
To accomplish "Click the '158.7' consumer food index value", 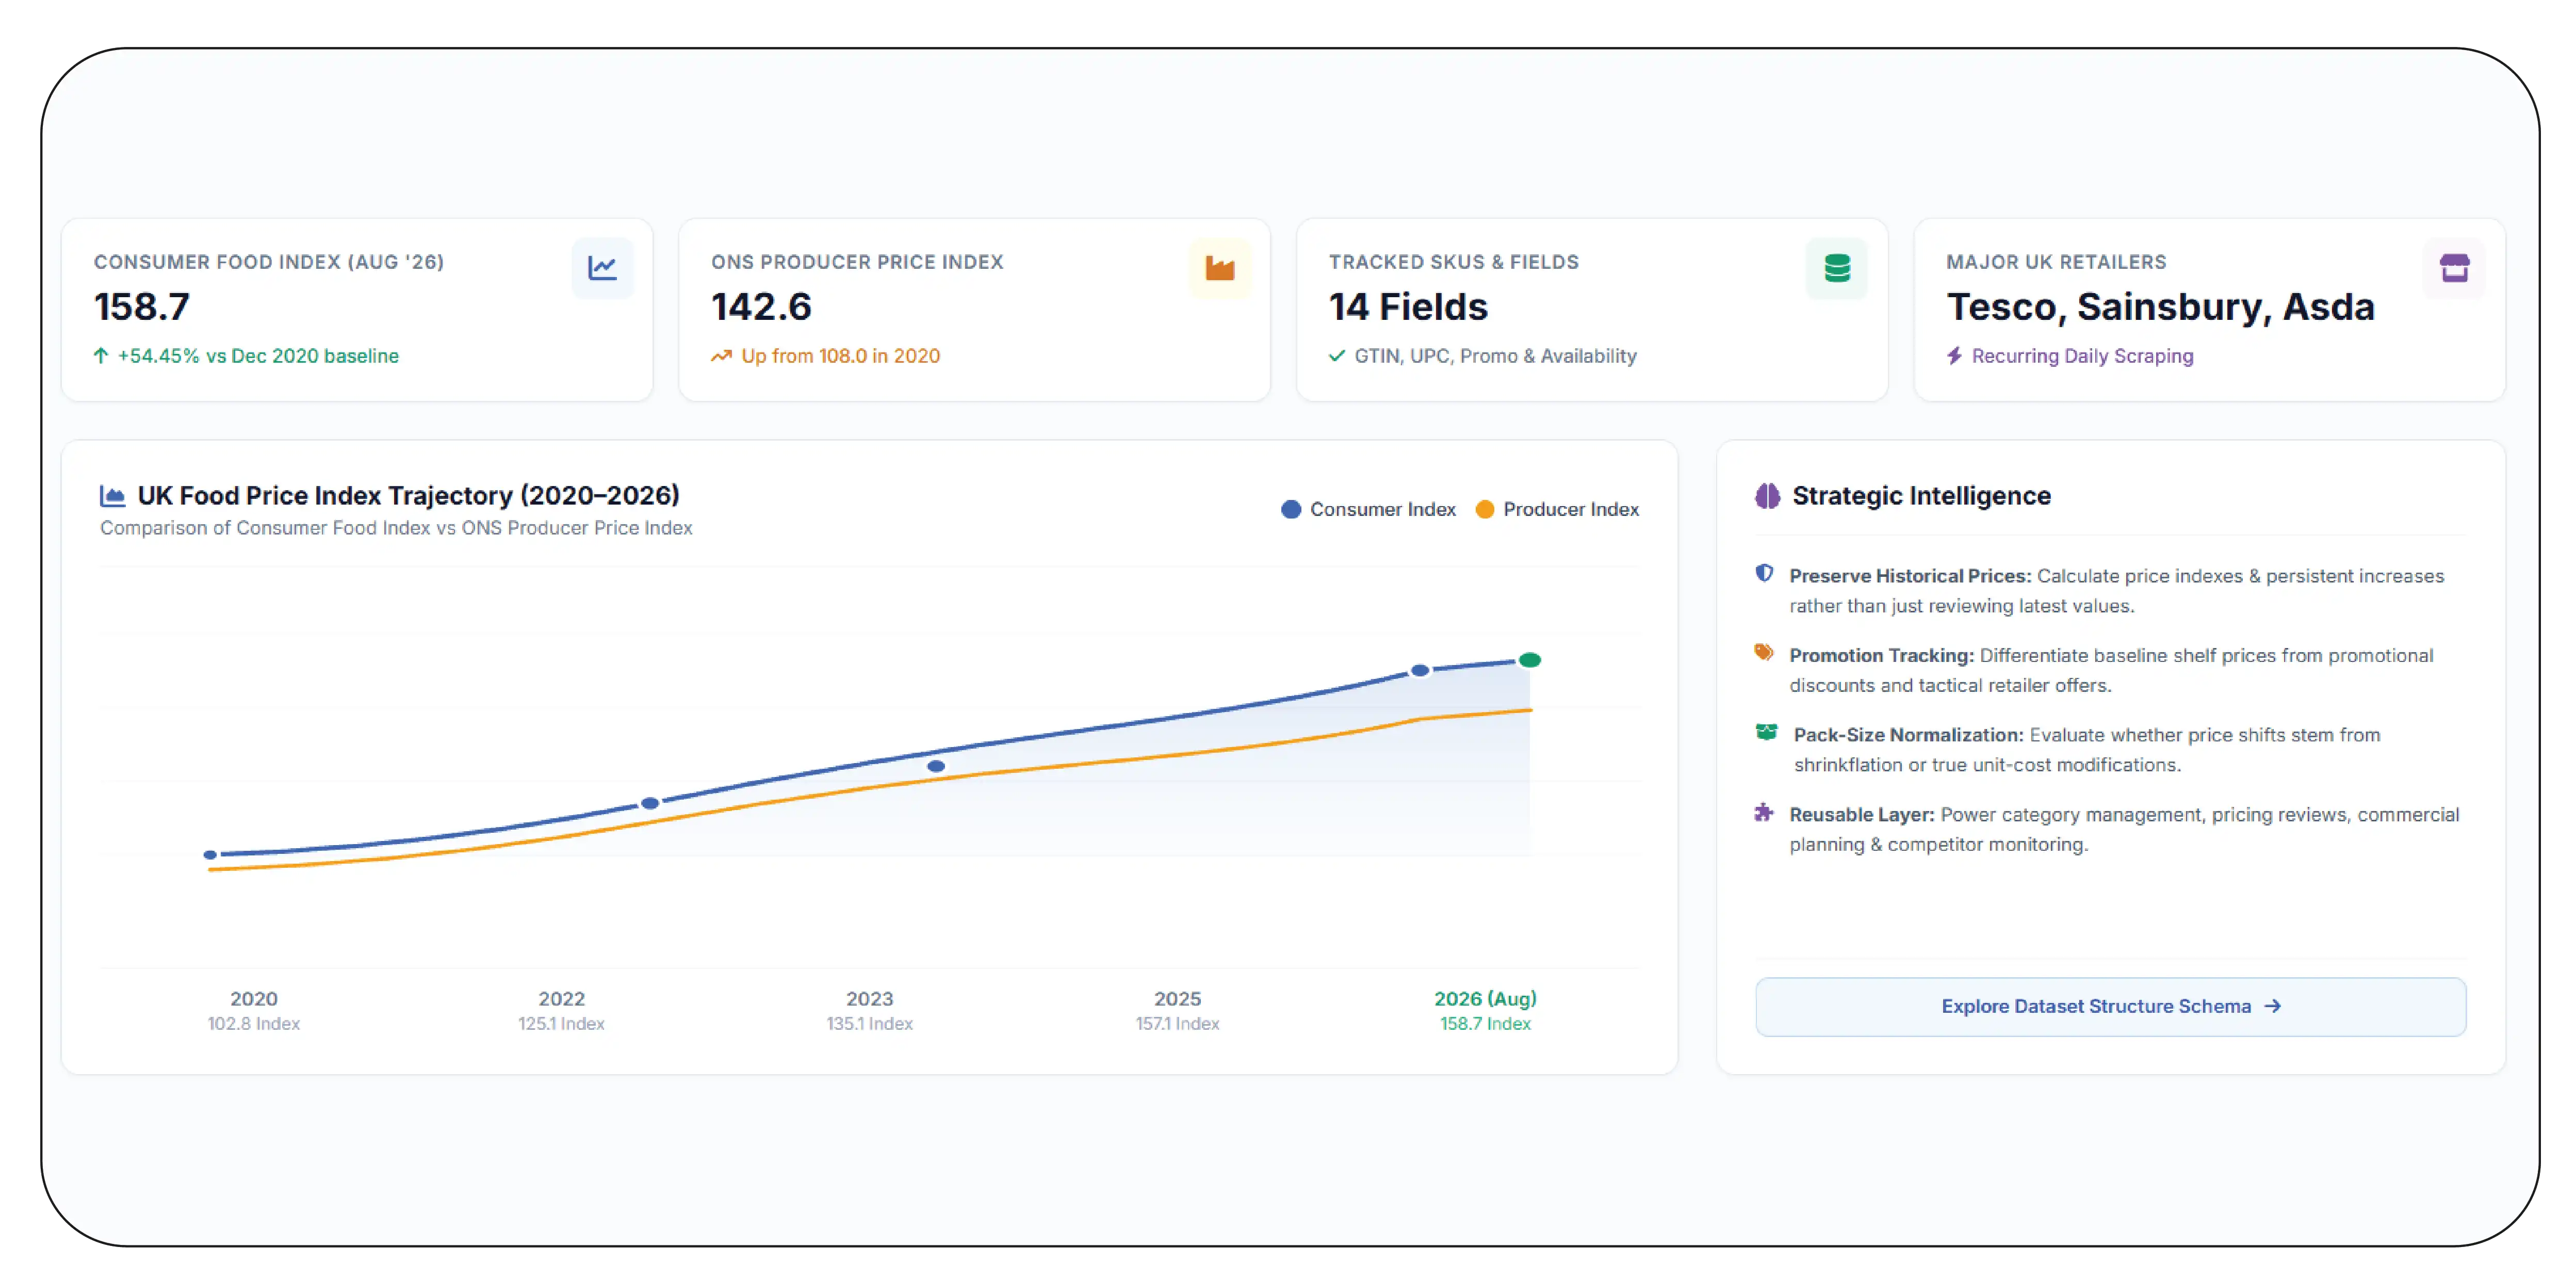I will click(x=142, y=307).
